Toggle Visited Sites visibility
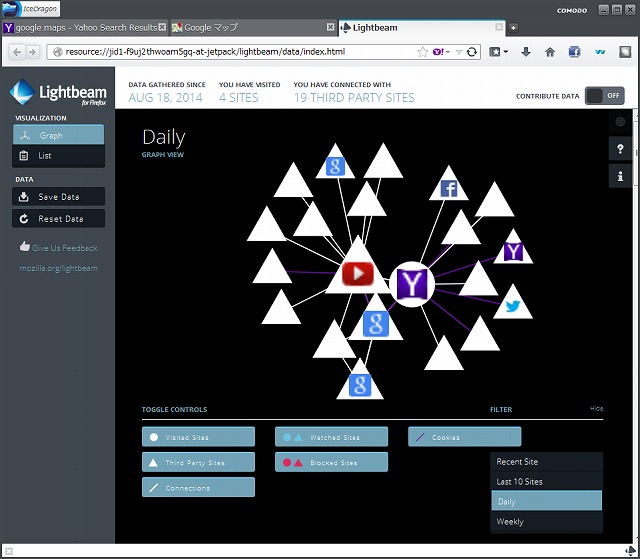 (198, 437)
